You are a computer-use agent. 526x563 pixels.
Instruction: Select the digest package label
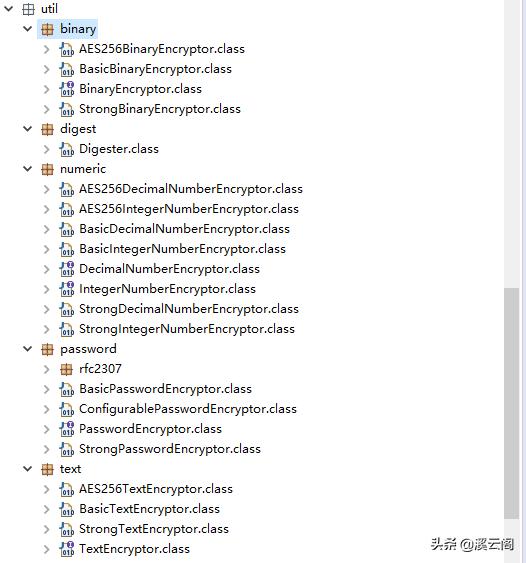click(x=78, y=129)
